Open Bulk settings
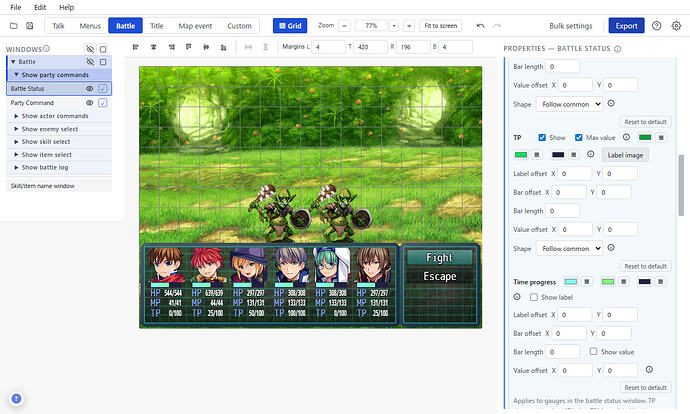This screenshot has height=414, width=690. point(571,26)
